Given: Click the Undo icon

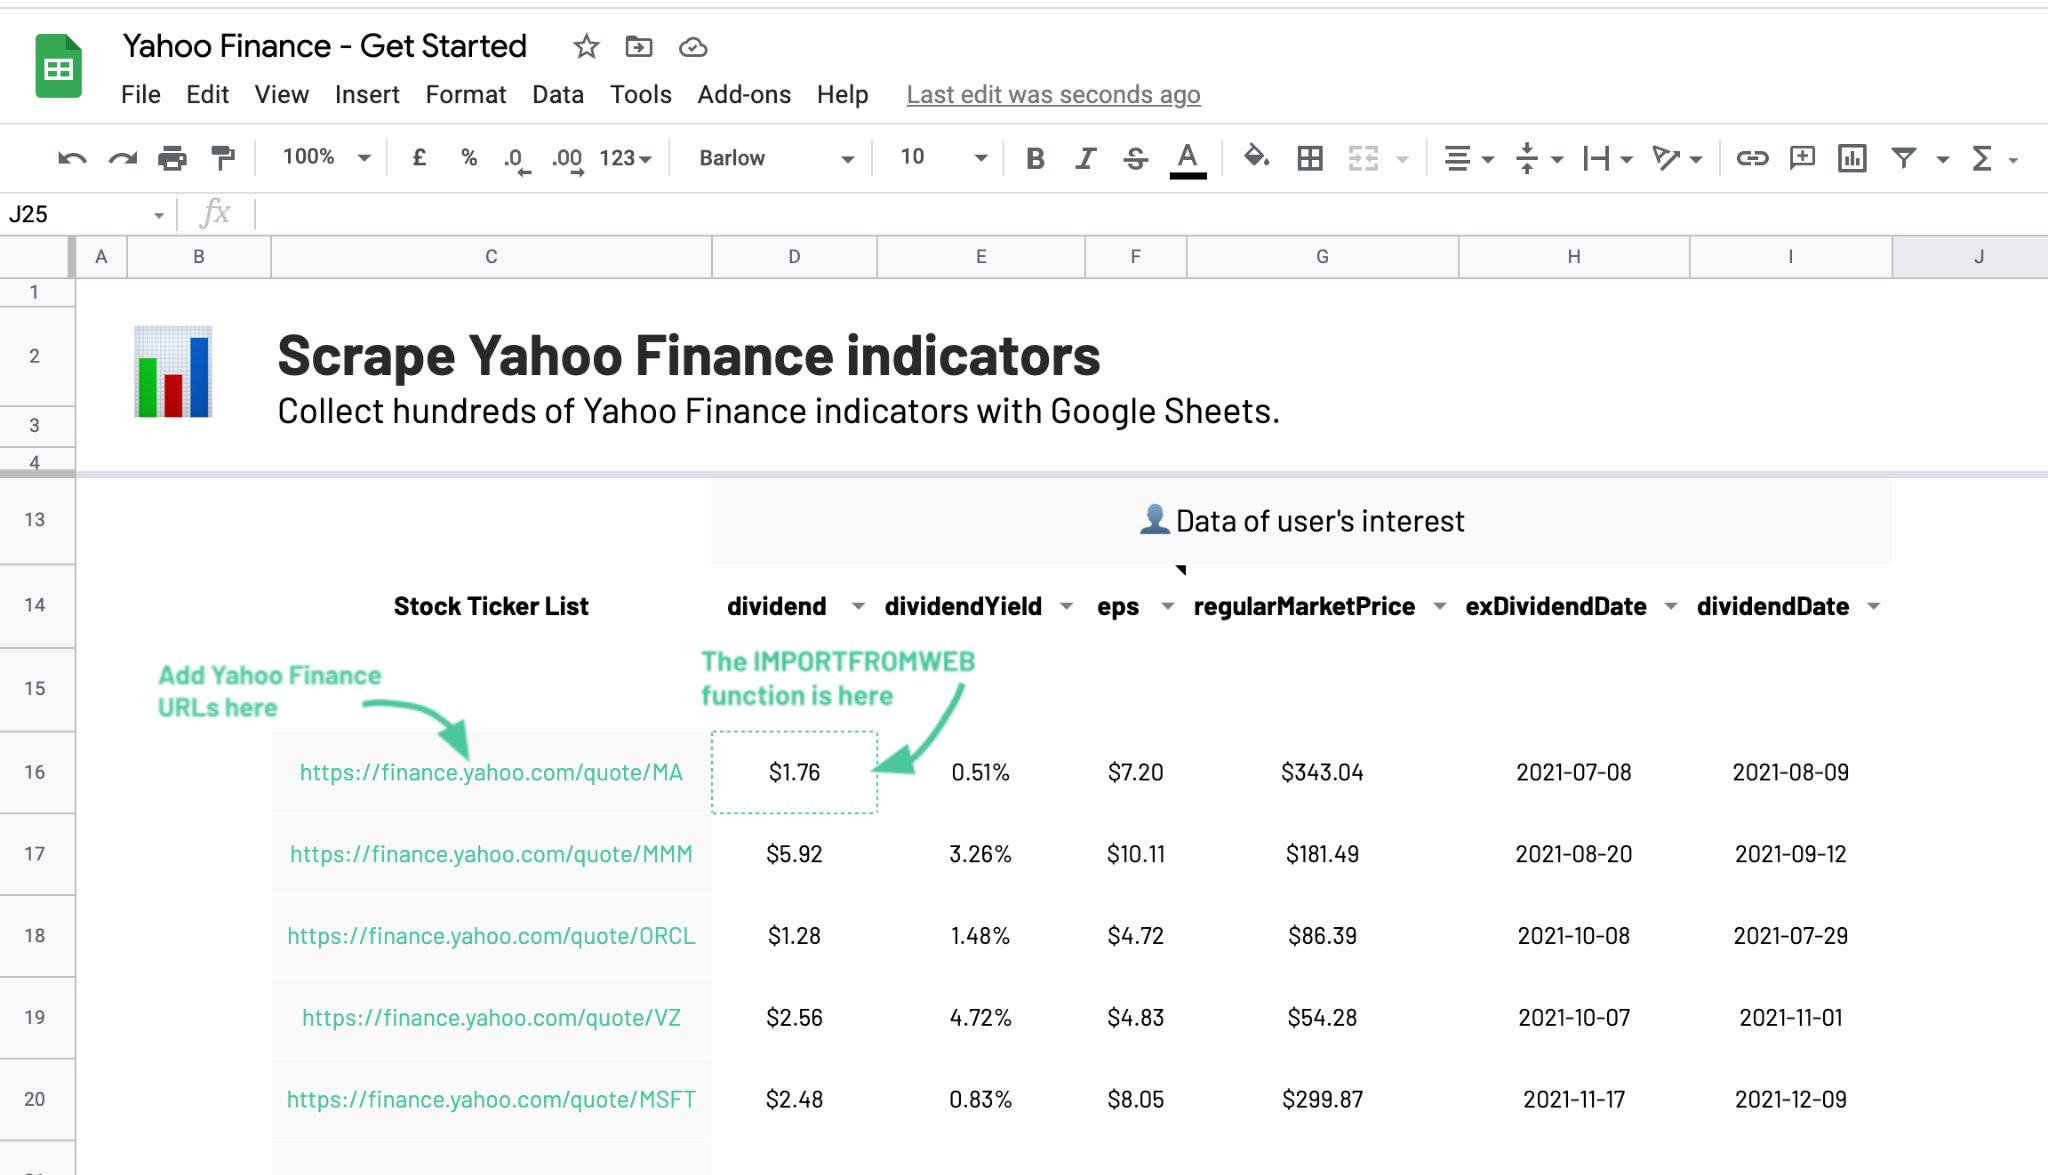Looking at the screenshot, I should point(72,158).
